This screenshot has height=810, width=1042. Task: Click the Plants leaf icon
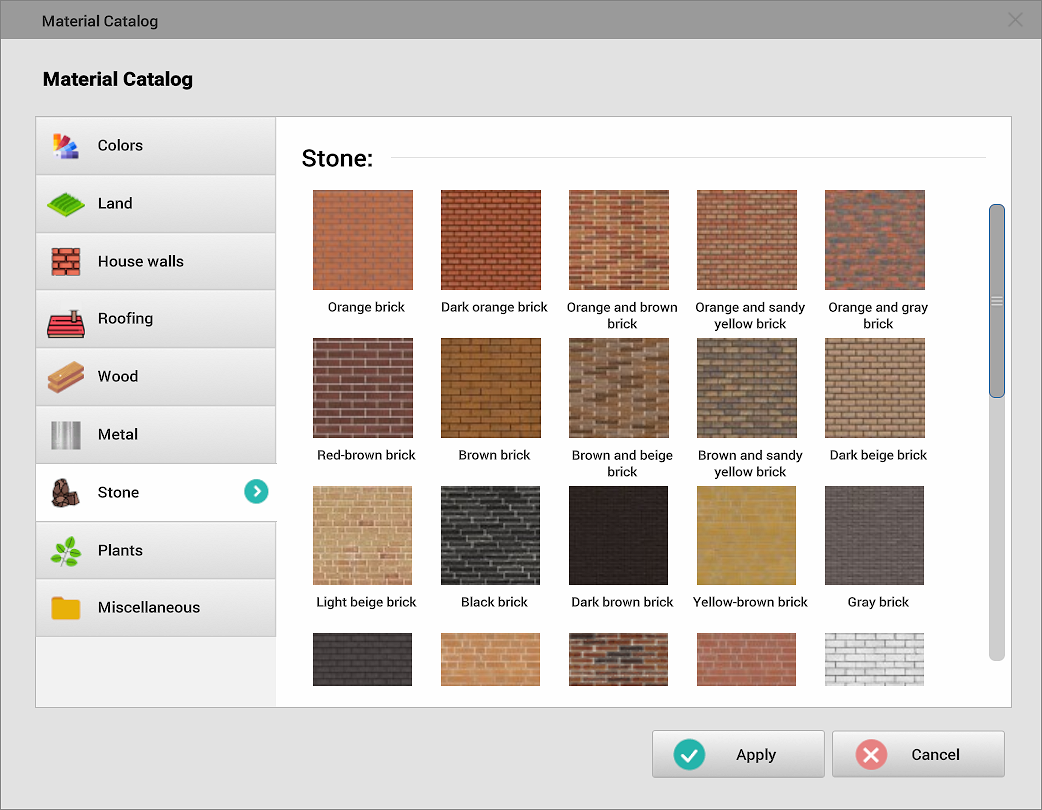(x=65, y=551)
